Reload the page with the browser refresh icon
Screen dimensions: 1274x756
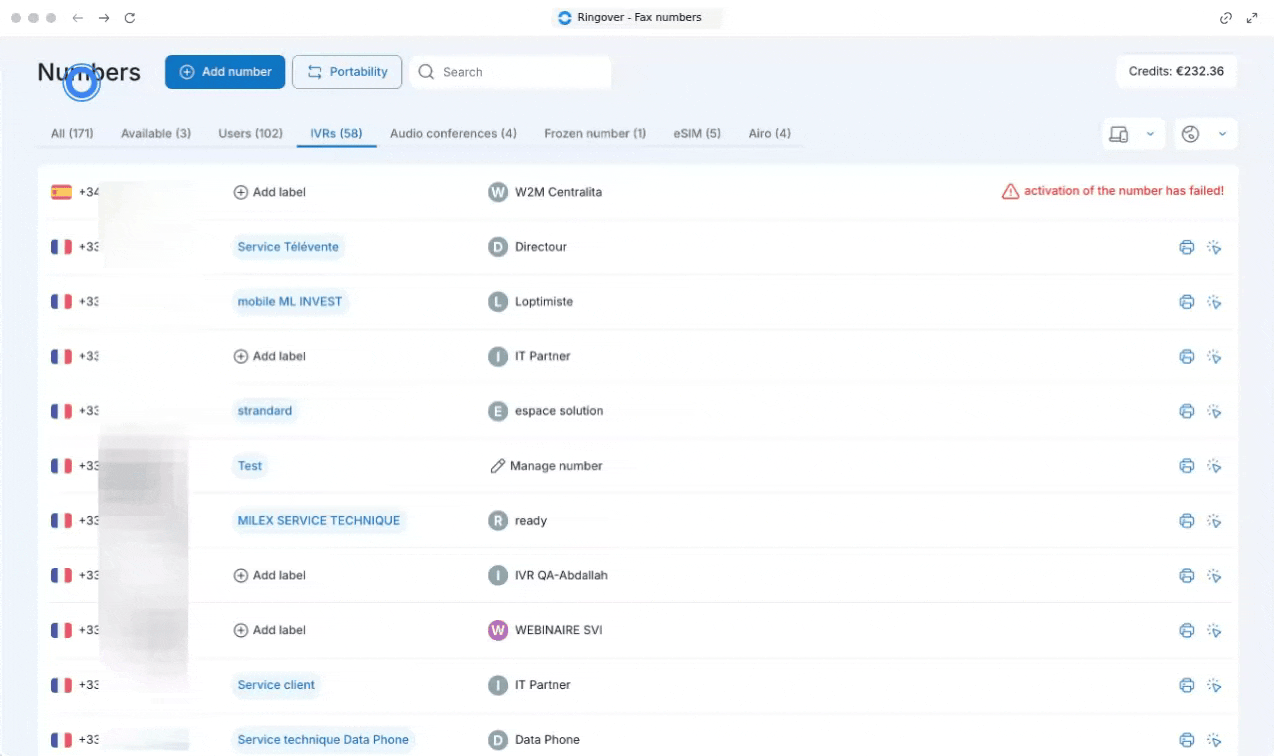[130, 18]
